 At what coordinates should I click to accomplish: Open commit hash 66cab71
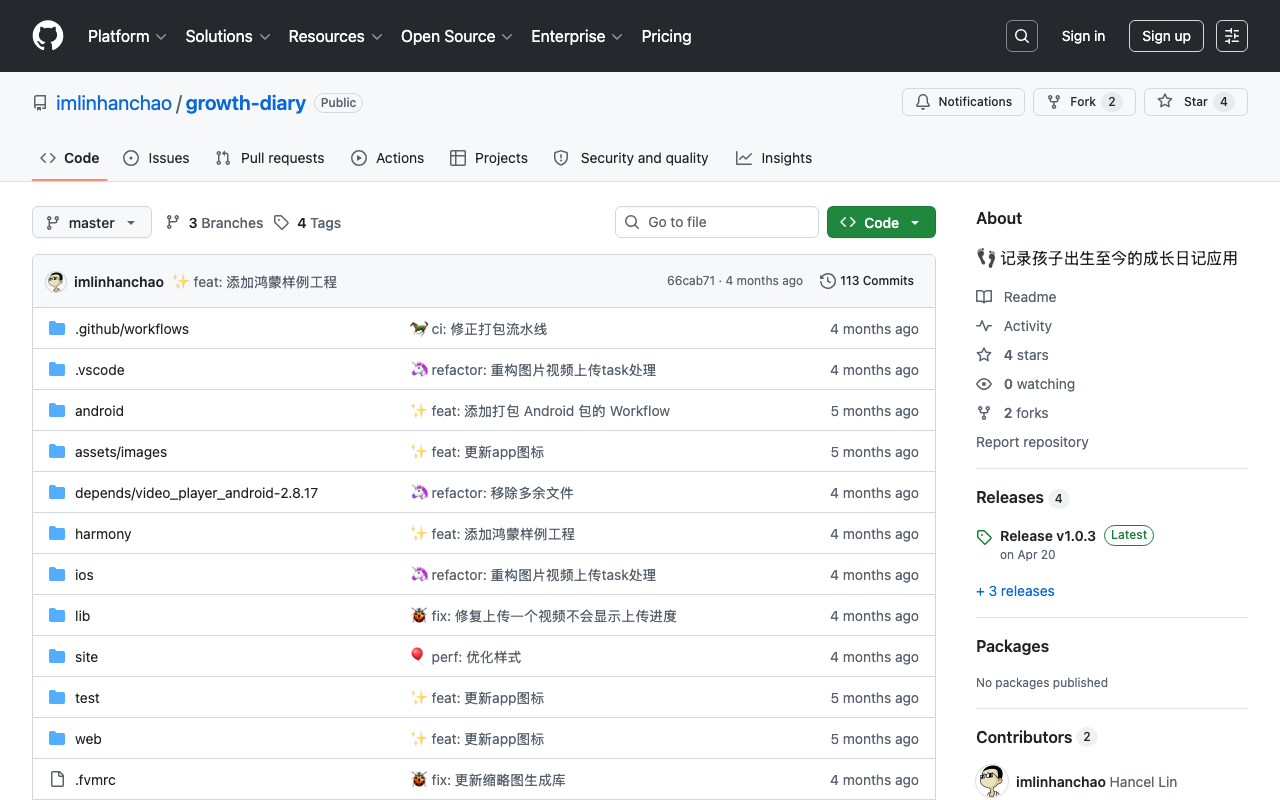[x=691, y=281]
